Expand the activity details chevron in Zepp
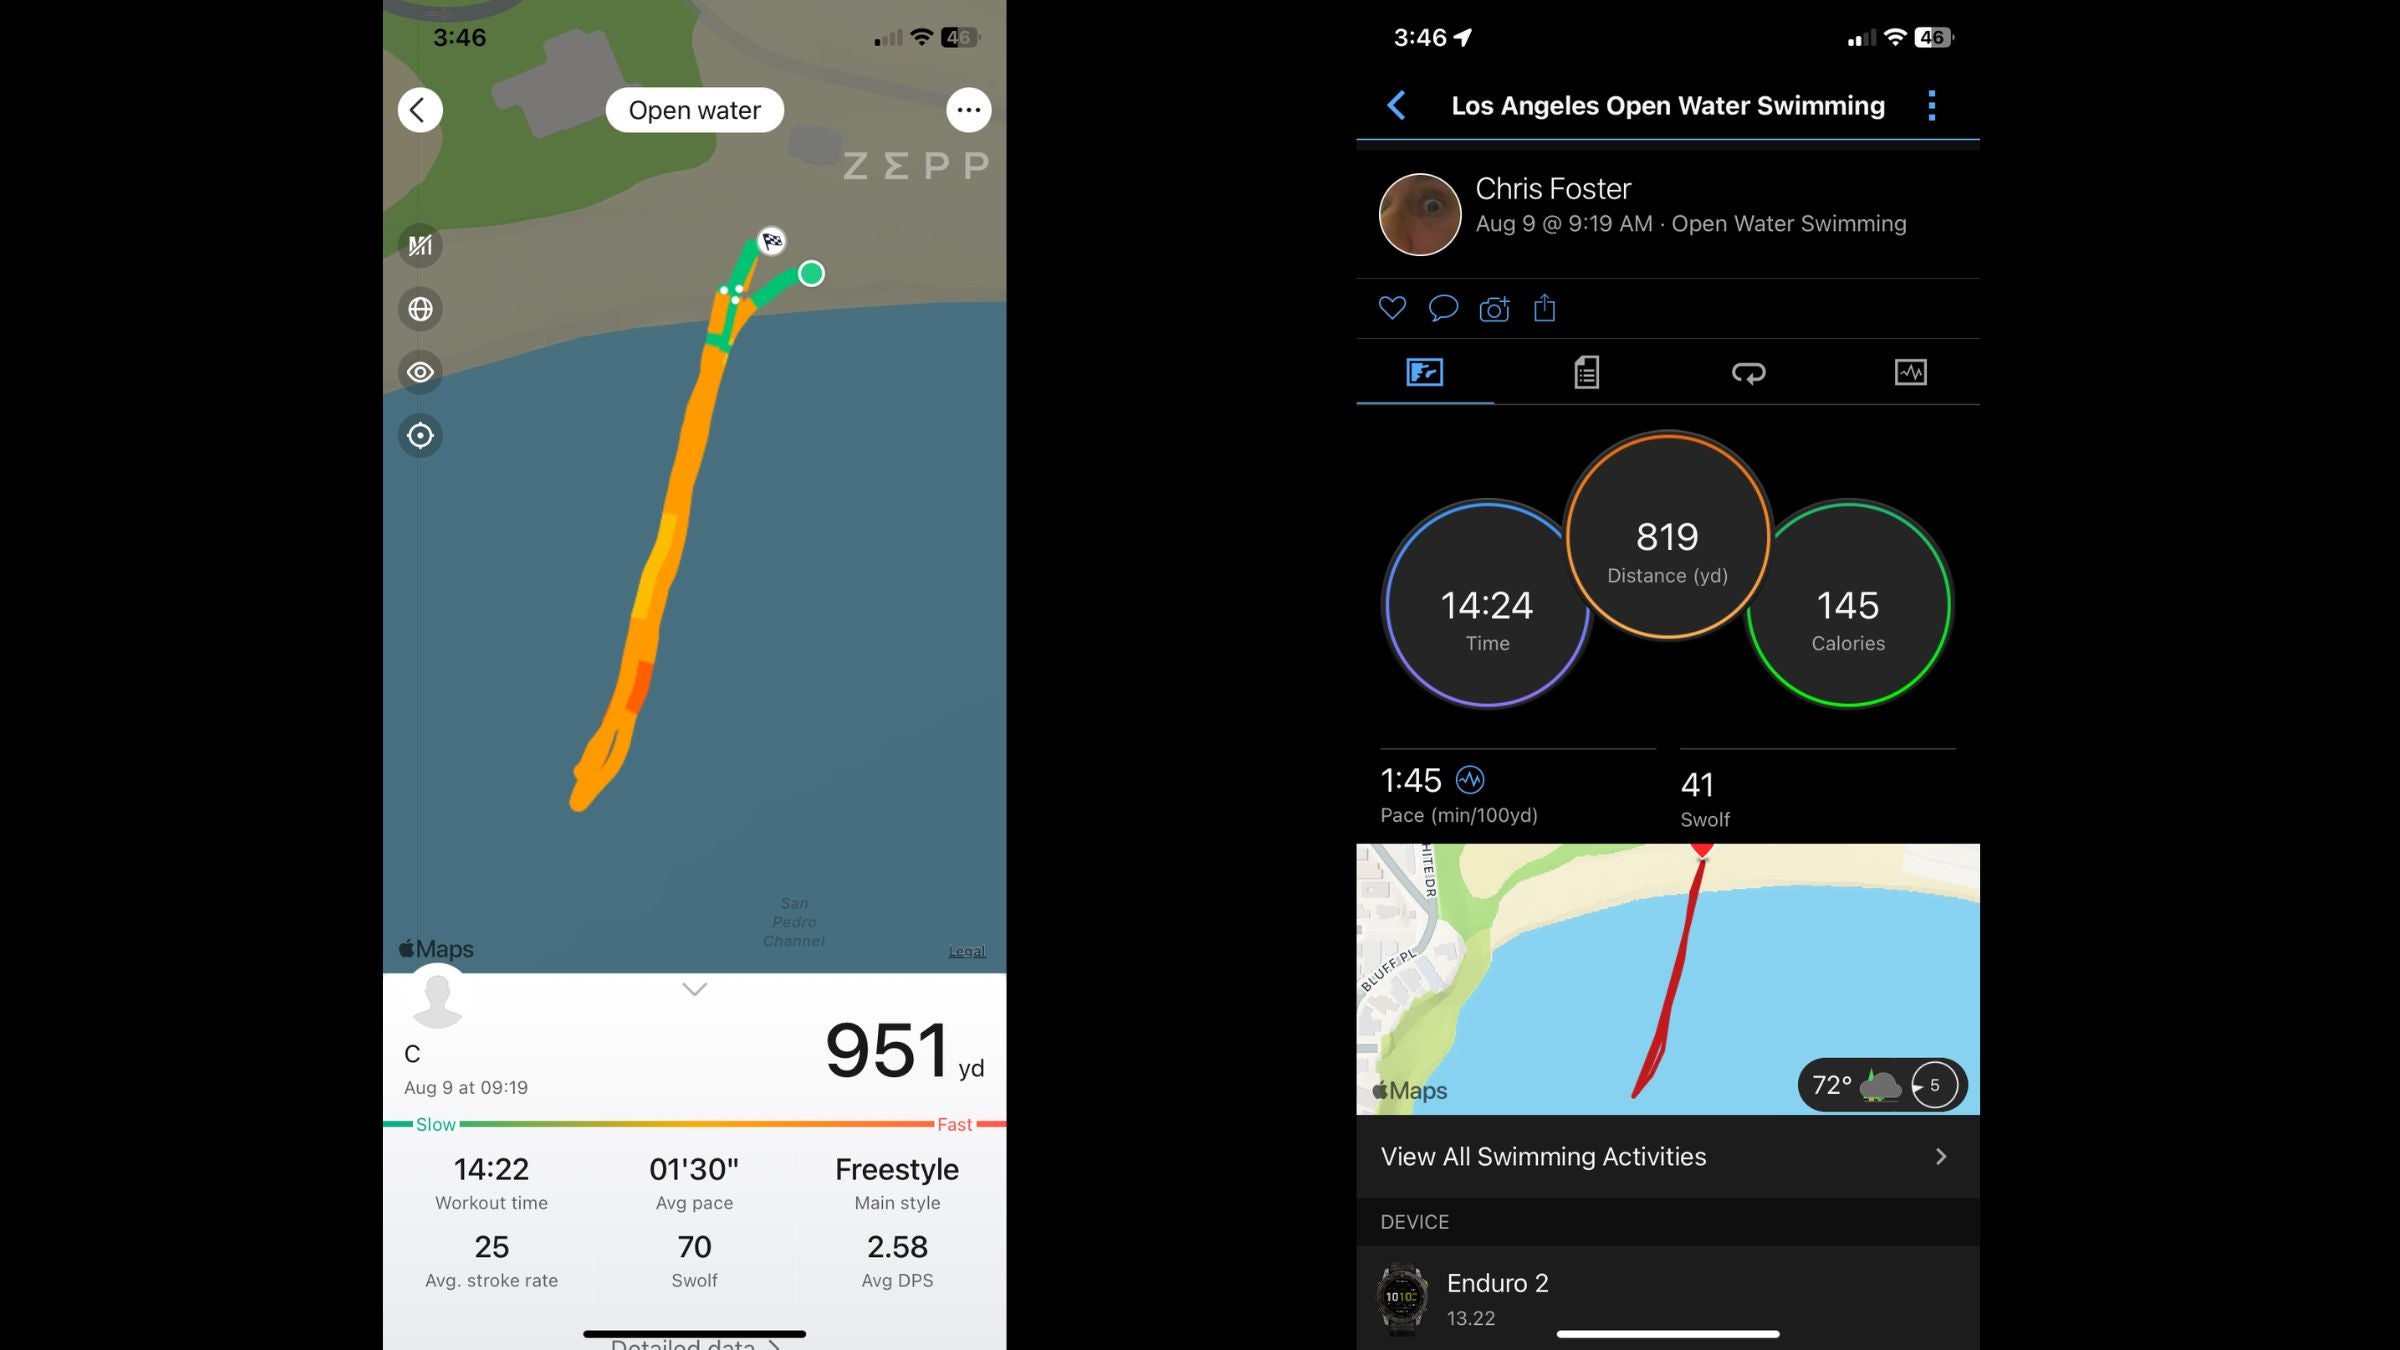2400x1350 pixels. click(x=694, y=987)
